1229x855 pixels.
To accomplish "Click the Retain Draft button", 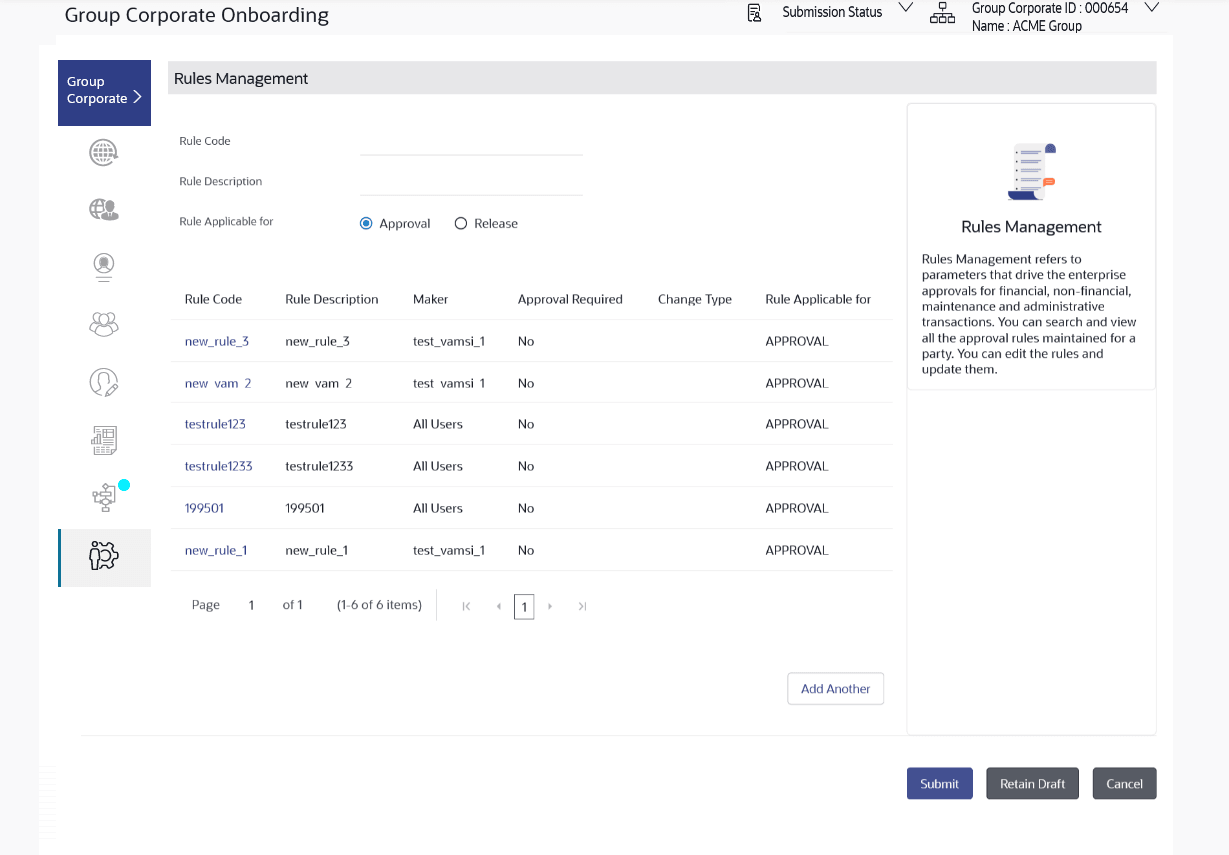I will tap(1033, 784).
